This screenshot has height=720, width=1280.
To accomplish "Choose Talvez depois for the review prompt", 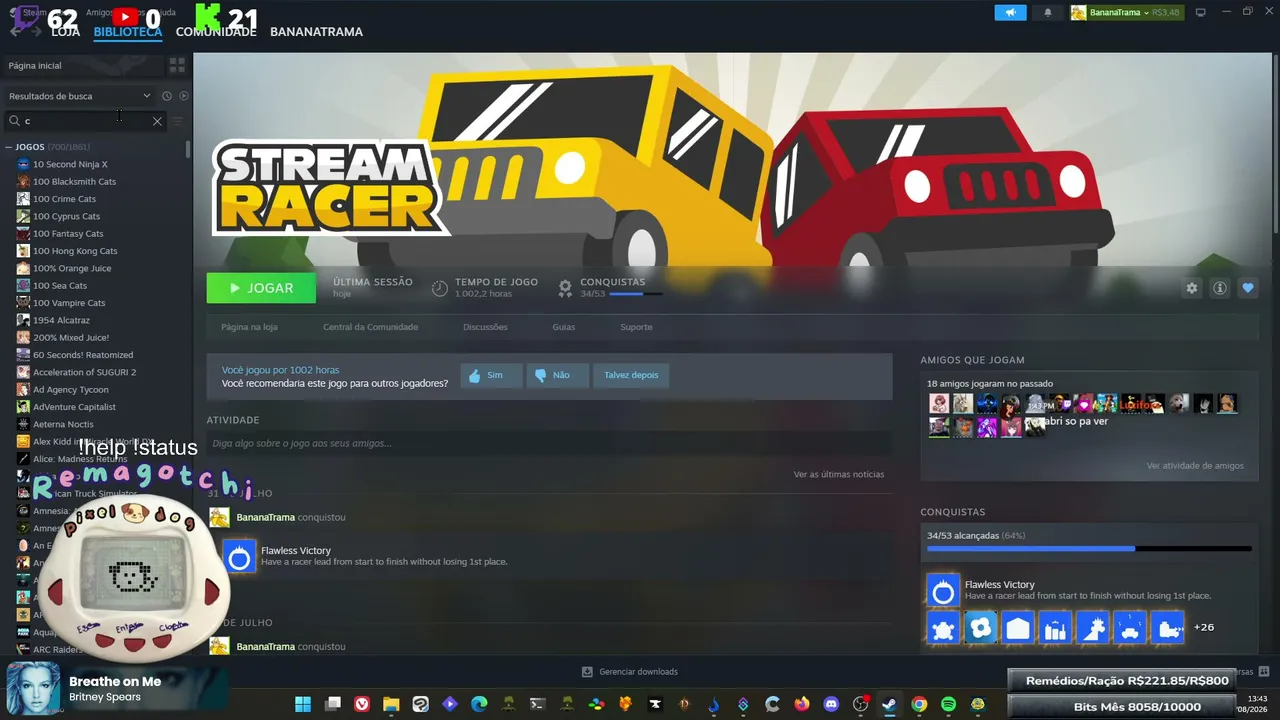I will pyautogui.click(x=631, y=375).
